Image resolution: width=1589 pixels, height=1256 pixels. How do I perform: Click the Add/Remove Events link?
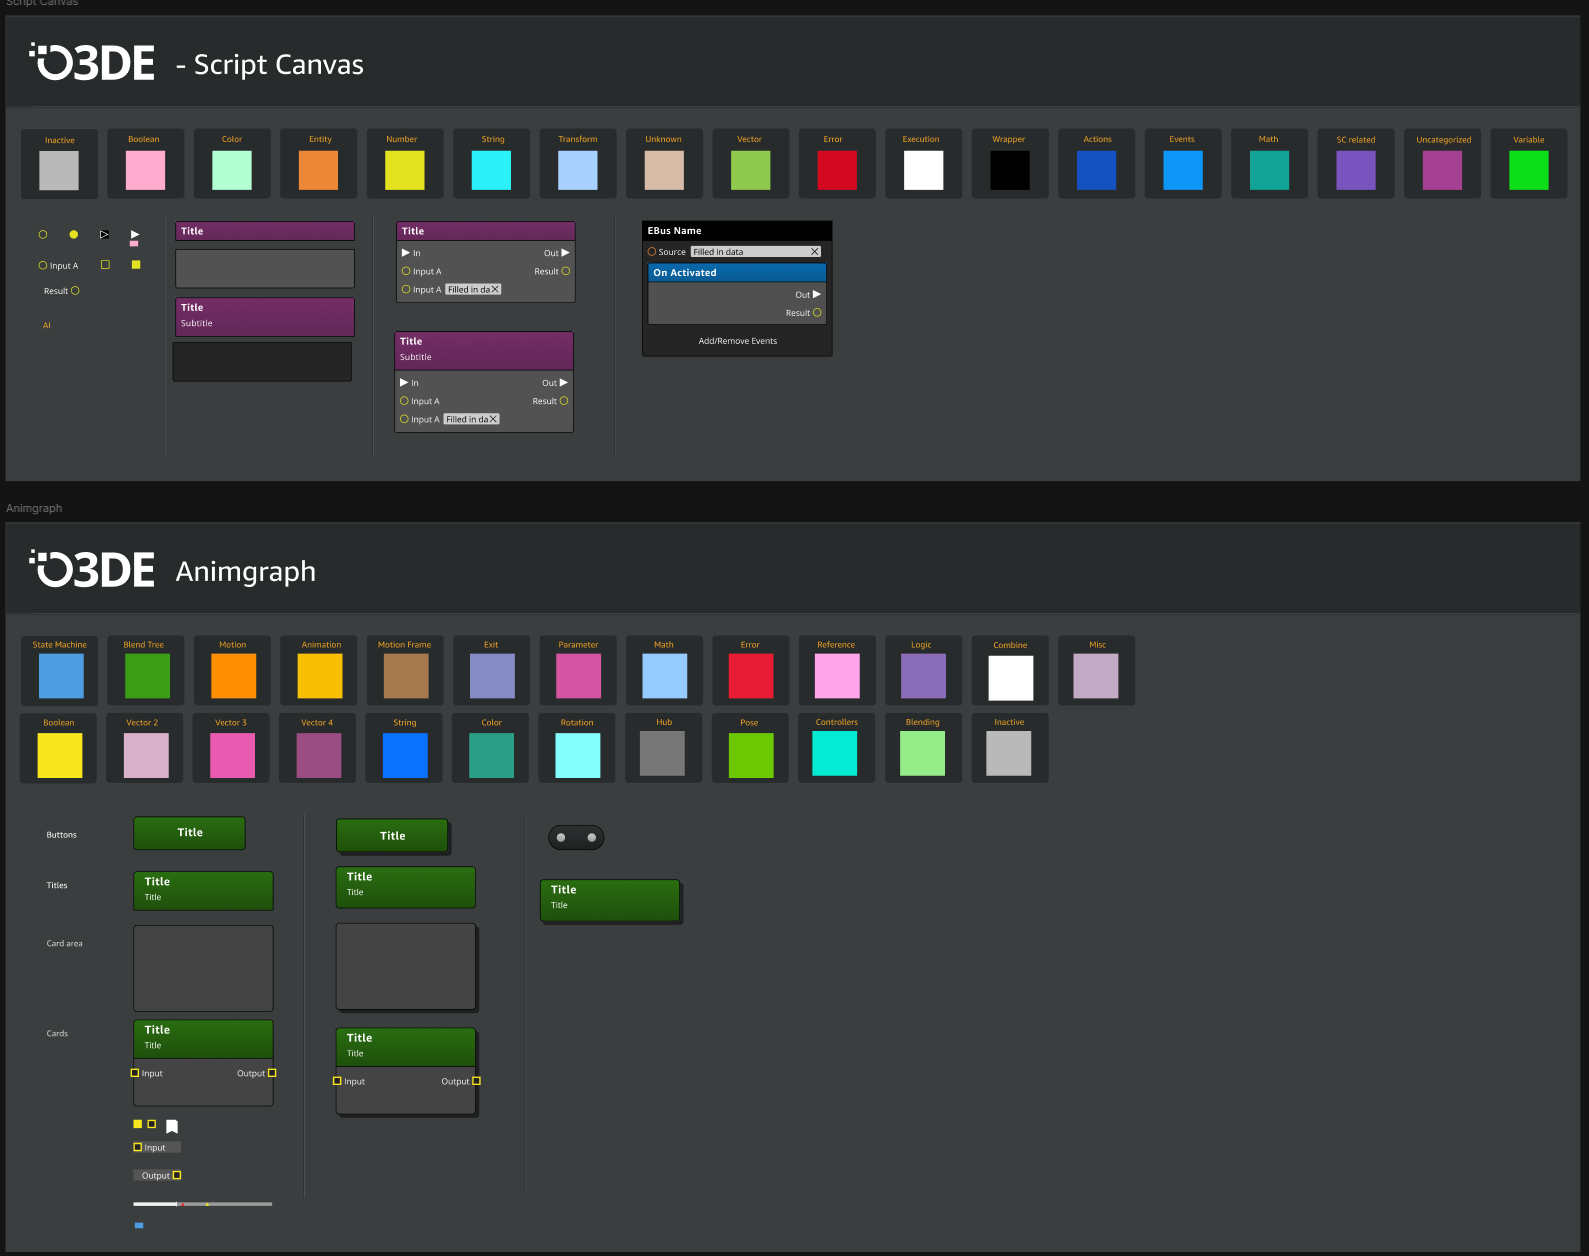pos(738,341)
